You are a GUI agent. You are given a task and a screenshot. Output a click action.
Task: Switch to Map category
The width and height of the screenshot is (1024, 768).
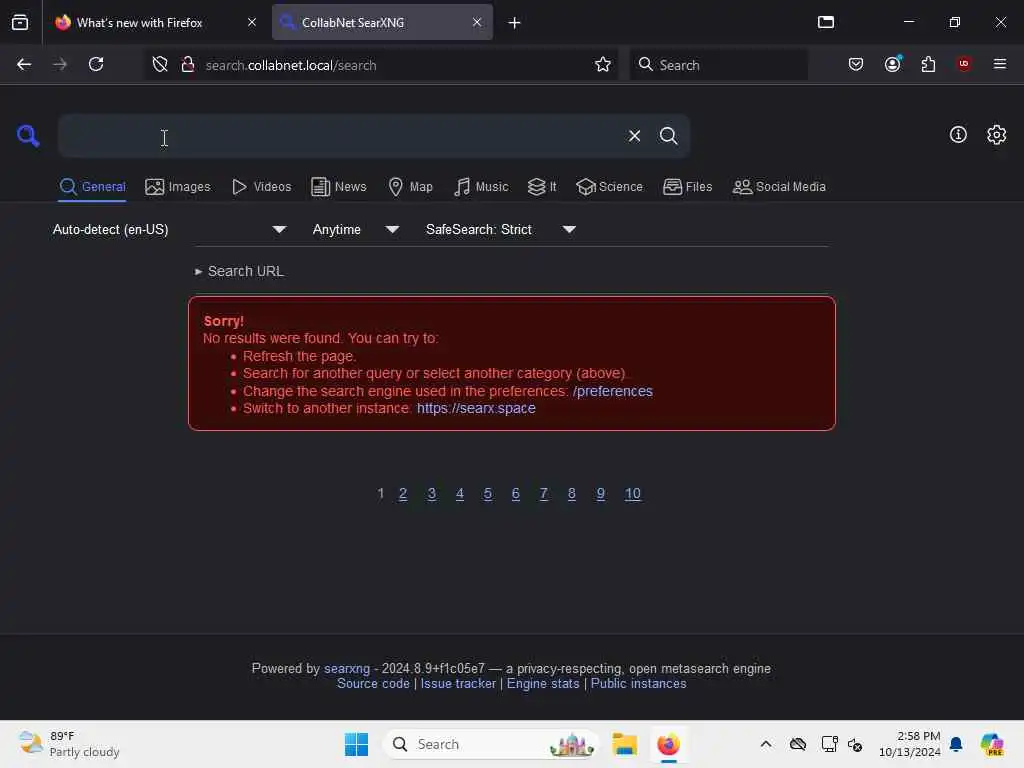pos(410,187)
